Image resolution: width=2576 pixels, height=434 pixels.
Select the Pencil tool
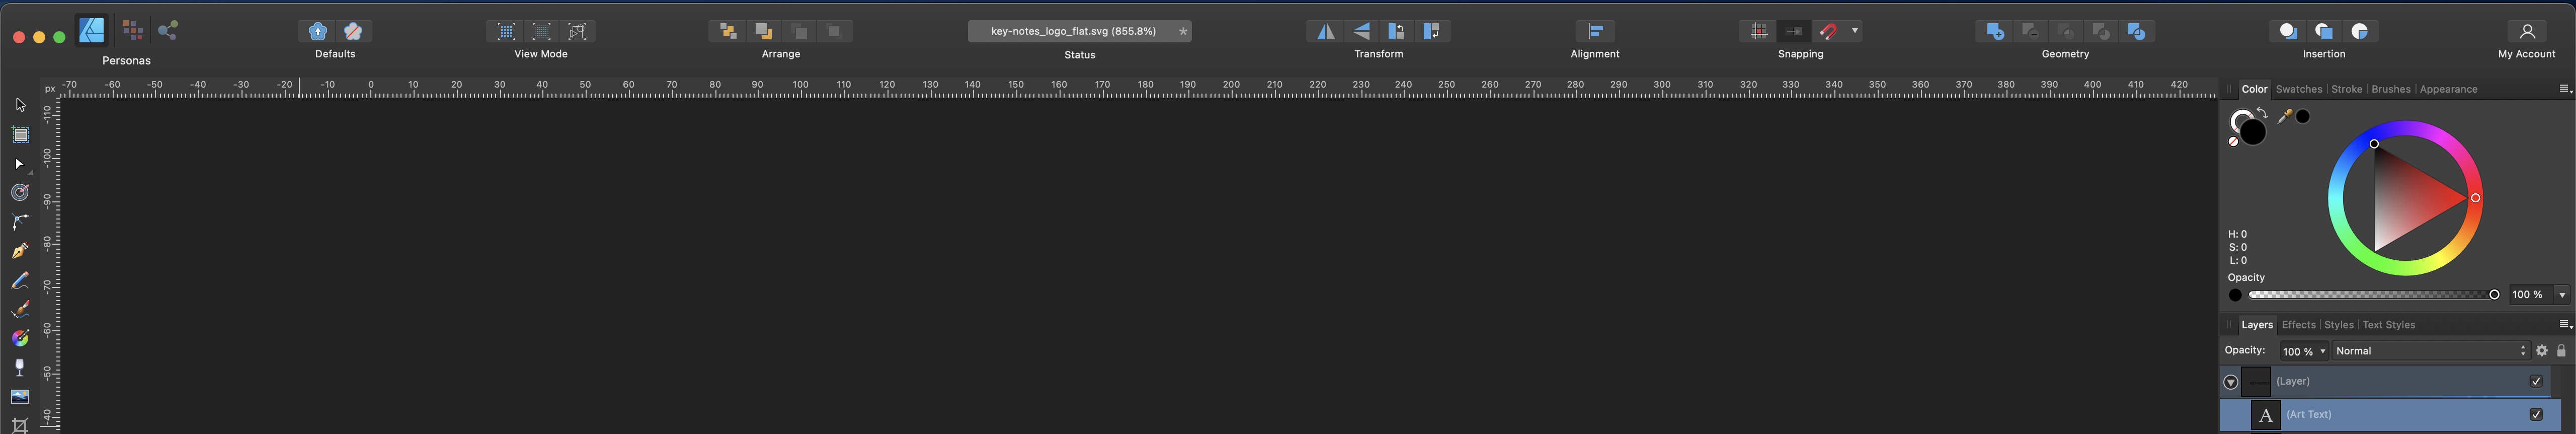pos(20,280)
